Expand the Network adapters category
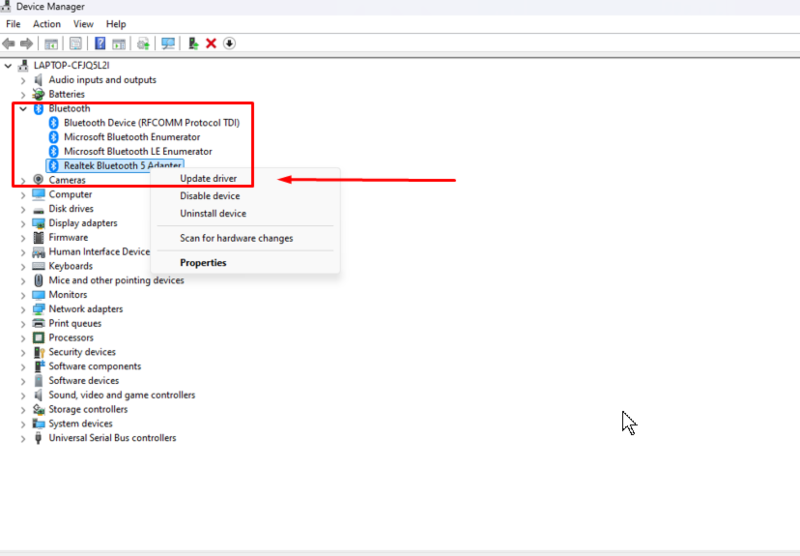The width and height of the screenshot is (800, 556). pos(23,309)
